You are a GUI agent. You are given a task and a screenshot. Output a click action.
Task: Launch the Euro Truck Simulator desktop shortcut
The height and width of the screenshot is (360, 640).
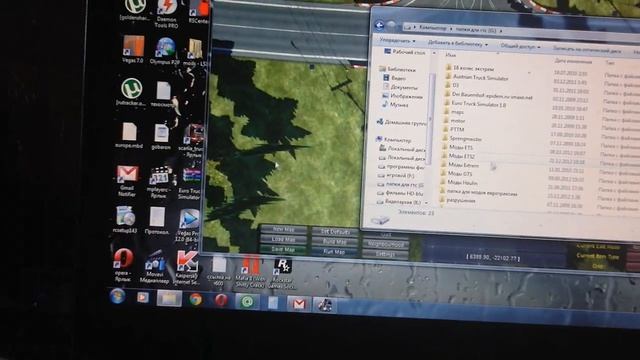point(189,183)
